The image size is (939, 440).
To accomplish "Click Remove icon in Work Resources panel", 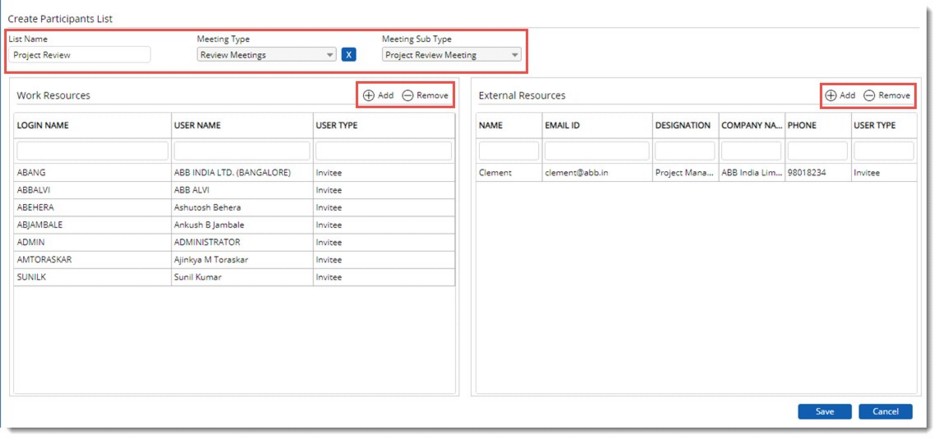I will click(x=408, y=96).
